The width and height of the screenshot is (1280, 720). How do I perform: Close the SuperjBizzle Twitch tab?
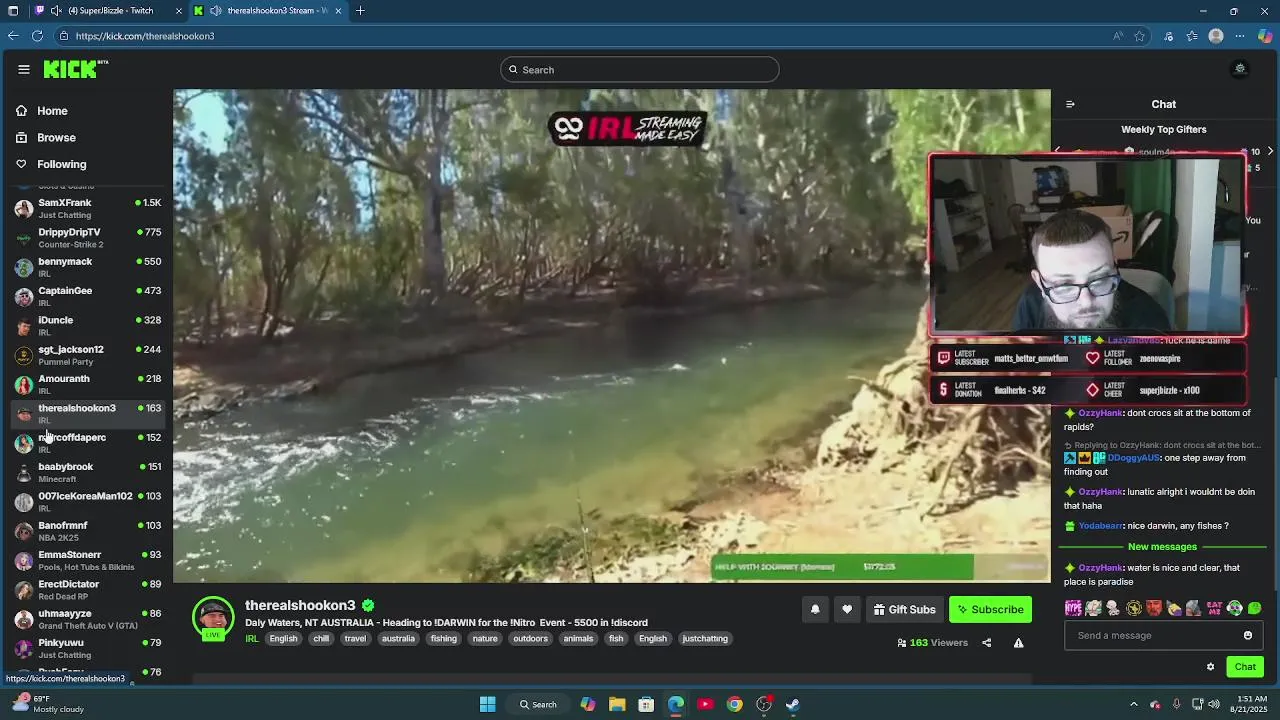pos(179,11)
